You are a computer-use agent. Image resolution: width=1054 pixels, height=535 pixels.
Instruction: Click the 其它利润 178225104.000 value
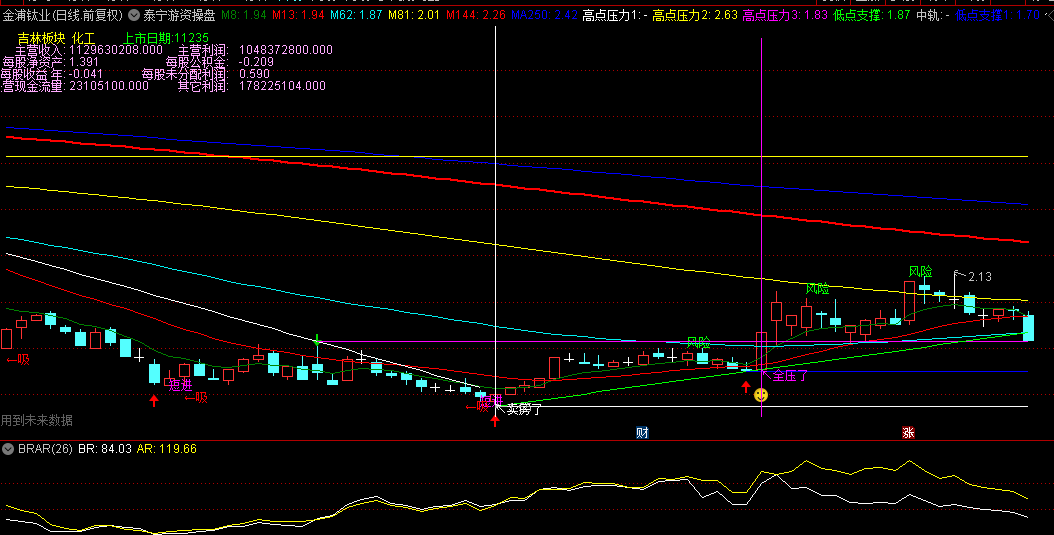[x=282, y=86]
